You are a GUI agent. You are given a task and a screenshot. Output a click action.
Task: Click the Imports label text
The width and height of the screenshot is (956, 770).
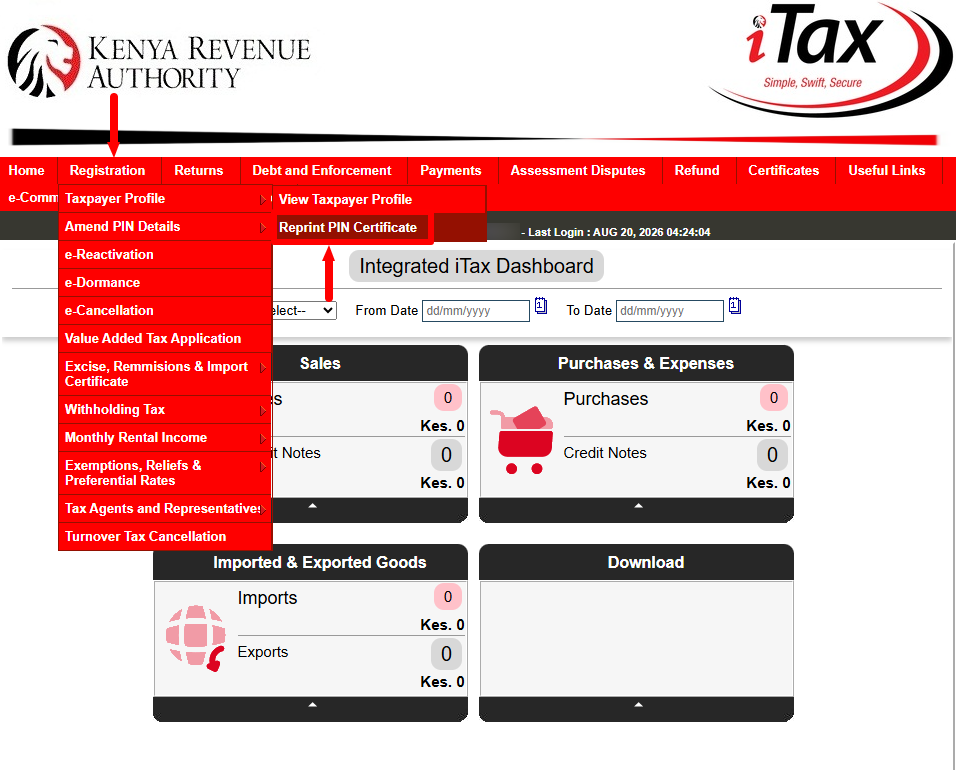(267, 598)
